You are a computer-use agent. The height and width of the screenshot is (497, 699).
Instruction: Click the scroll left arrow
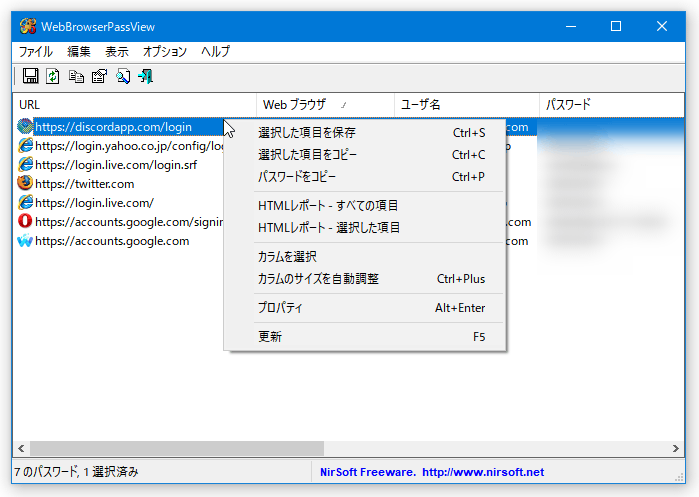(21, 448)
